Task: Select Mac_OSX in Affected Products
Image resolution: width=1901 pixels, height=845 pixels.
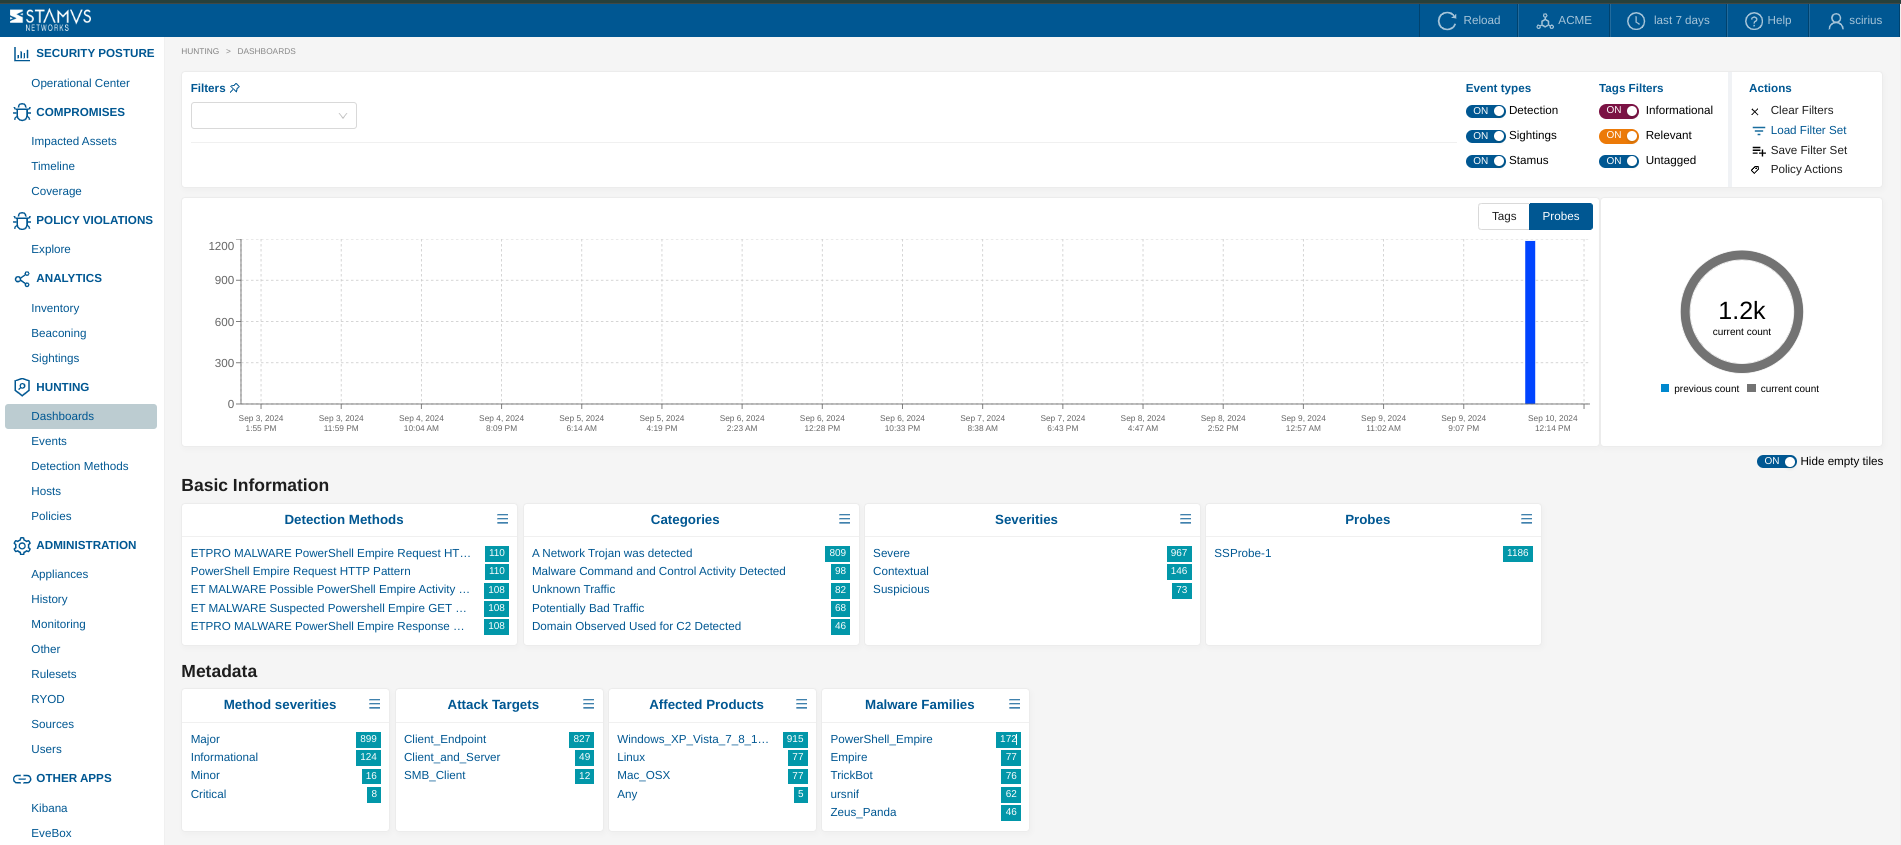Action: (643, 775)
